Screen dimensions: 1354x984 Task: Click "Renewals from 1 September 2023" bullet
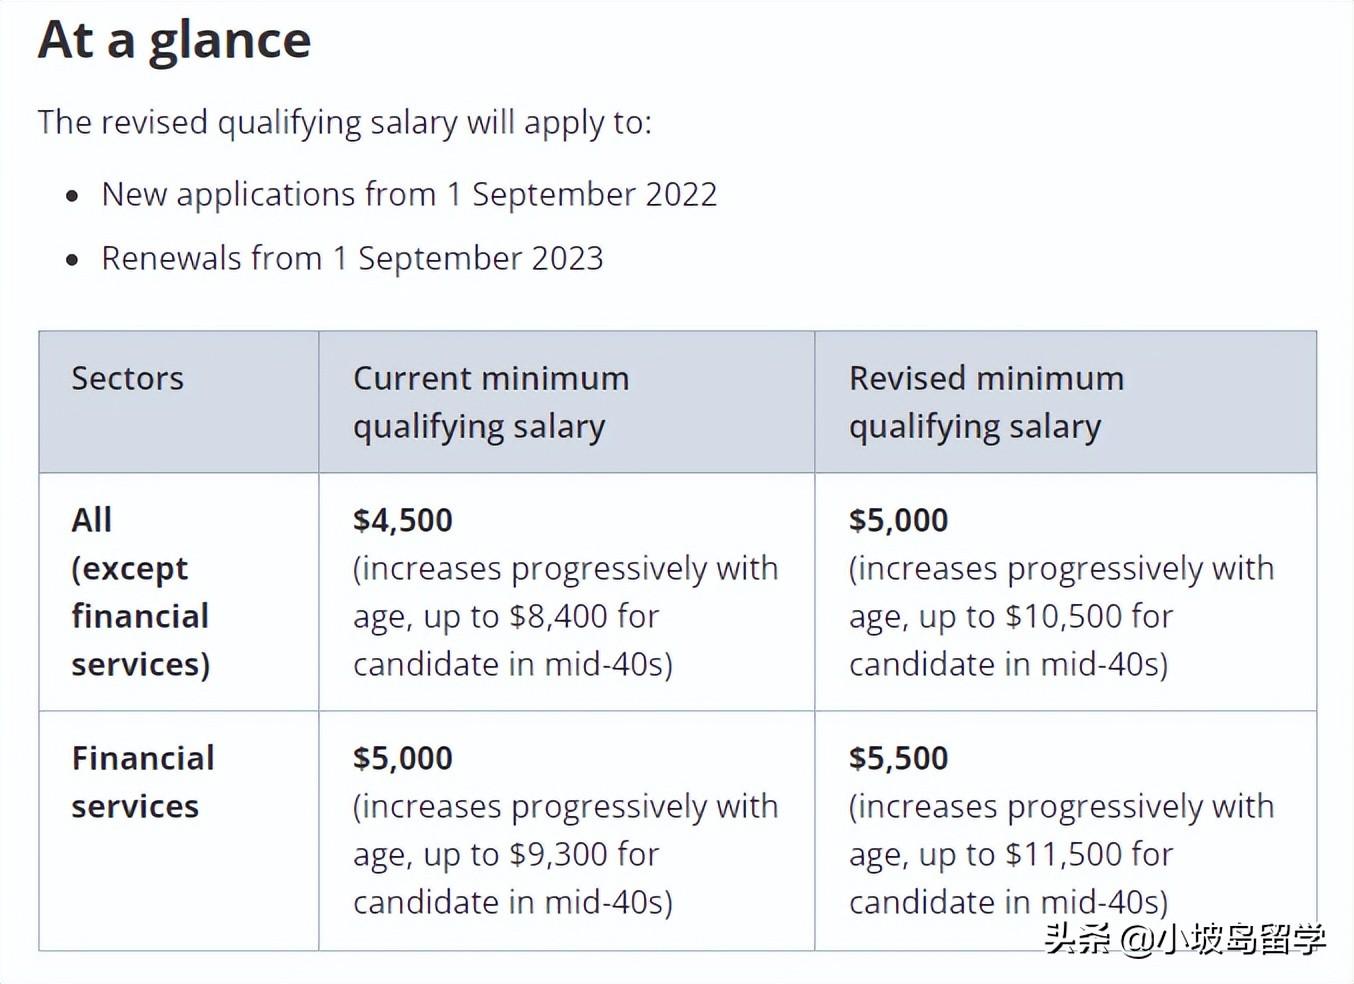[352, 259]
